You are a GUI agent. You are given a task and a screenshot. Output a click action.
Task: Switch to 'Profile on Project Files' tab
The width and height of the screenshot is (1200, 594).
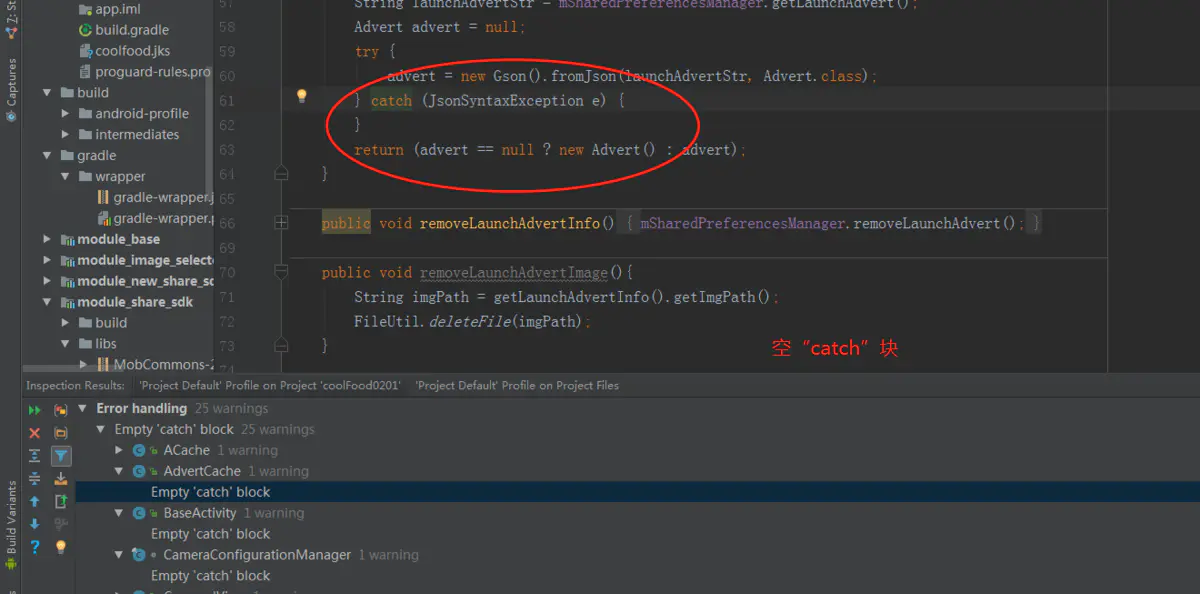pyautogui.click(x=517, y=385)
